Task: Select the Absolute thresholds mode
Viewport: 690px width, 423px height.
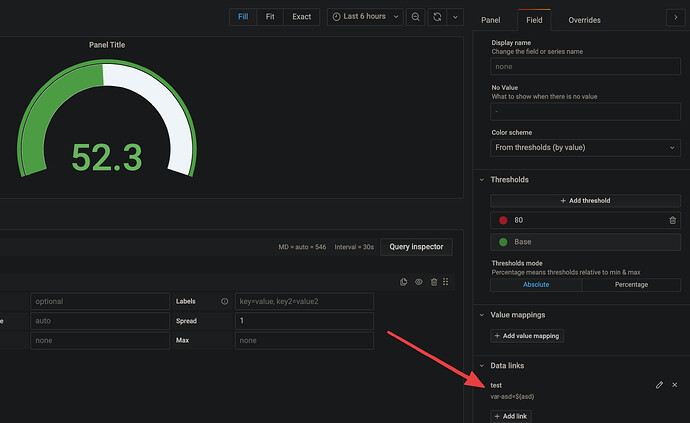Action: pos(536,285)
